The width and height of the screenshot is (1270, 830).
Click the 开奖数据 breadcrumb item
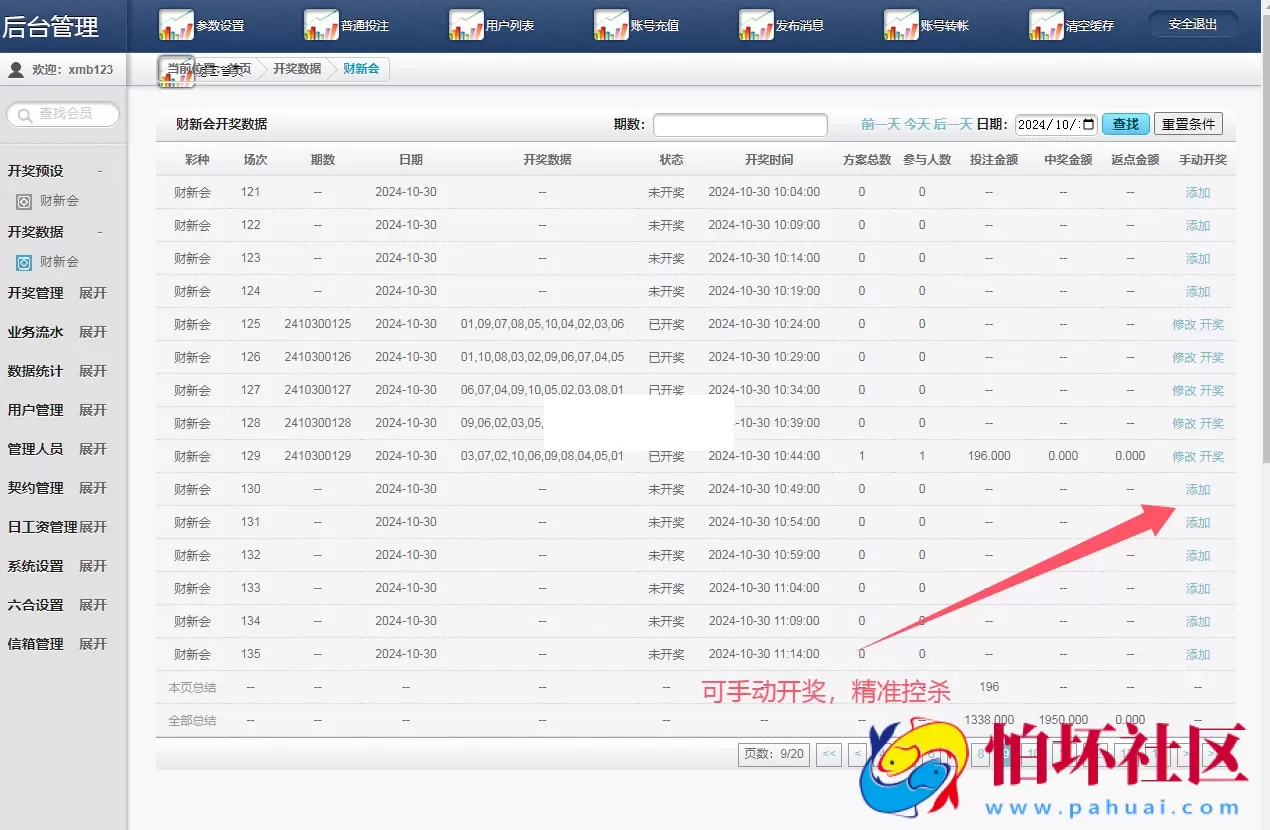296,69
